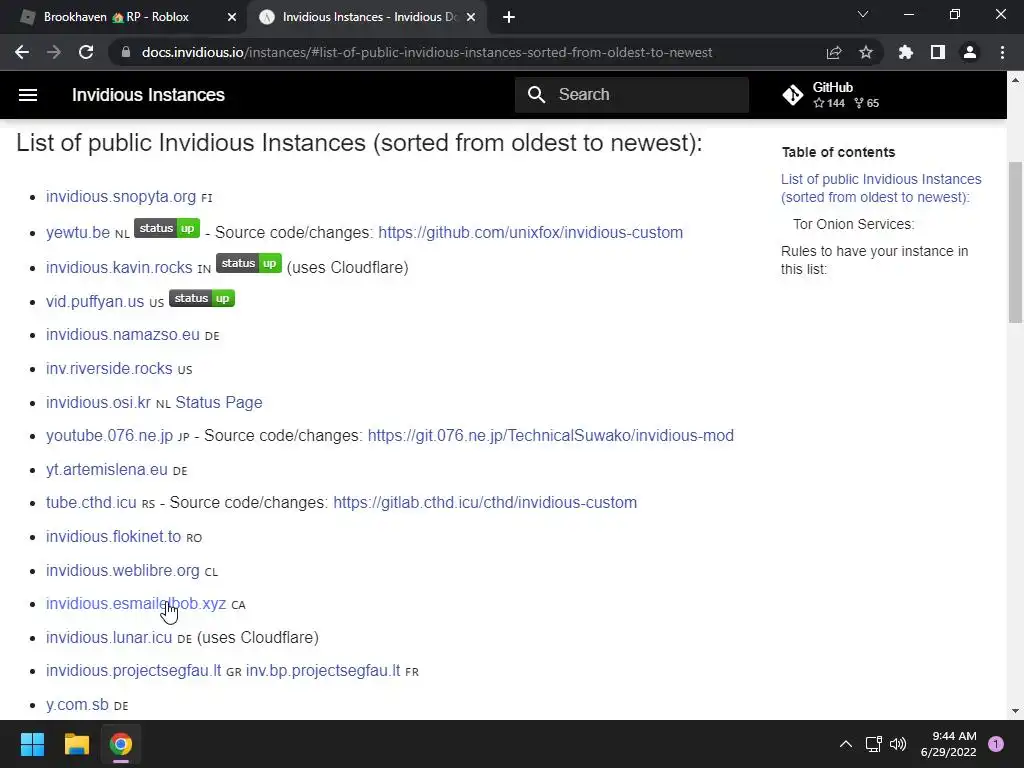Open network status tray icon

point(873,744)
